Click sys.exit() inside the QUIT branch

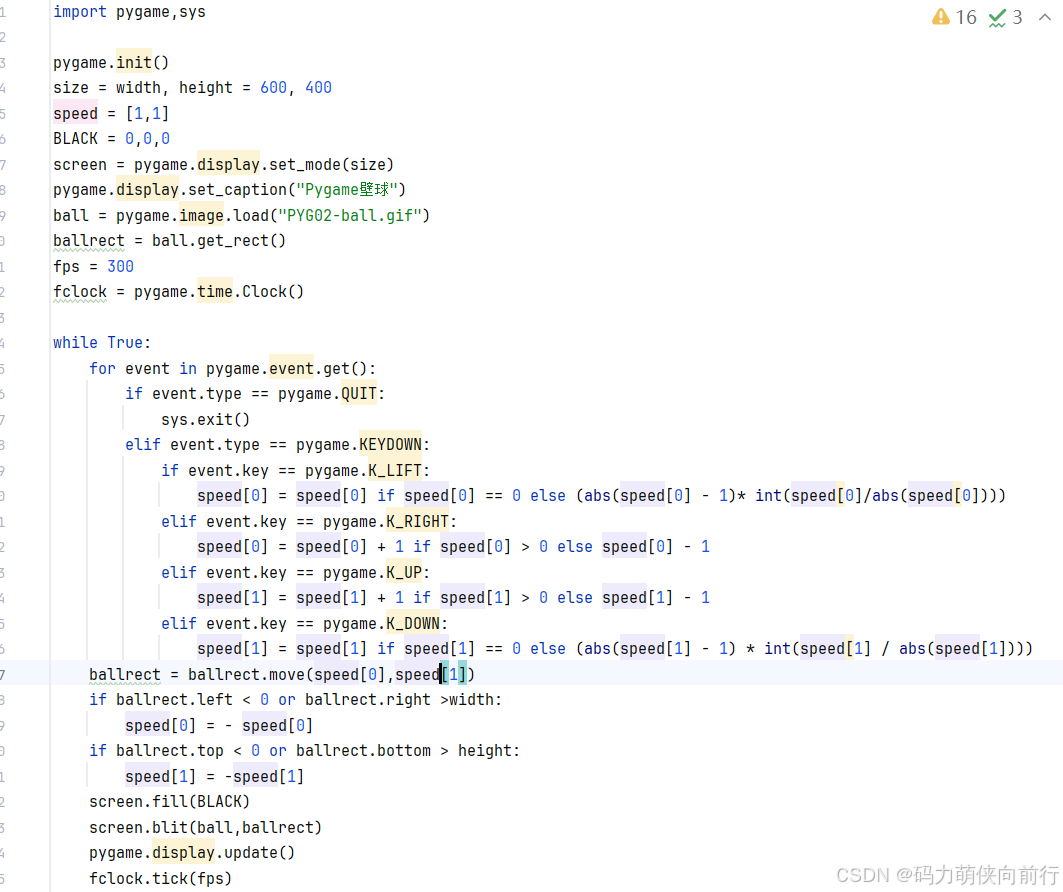pyautogui.click(x=205, y=418)
